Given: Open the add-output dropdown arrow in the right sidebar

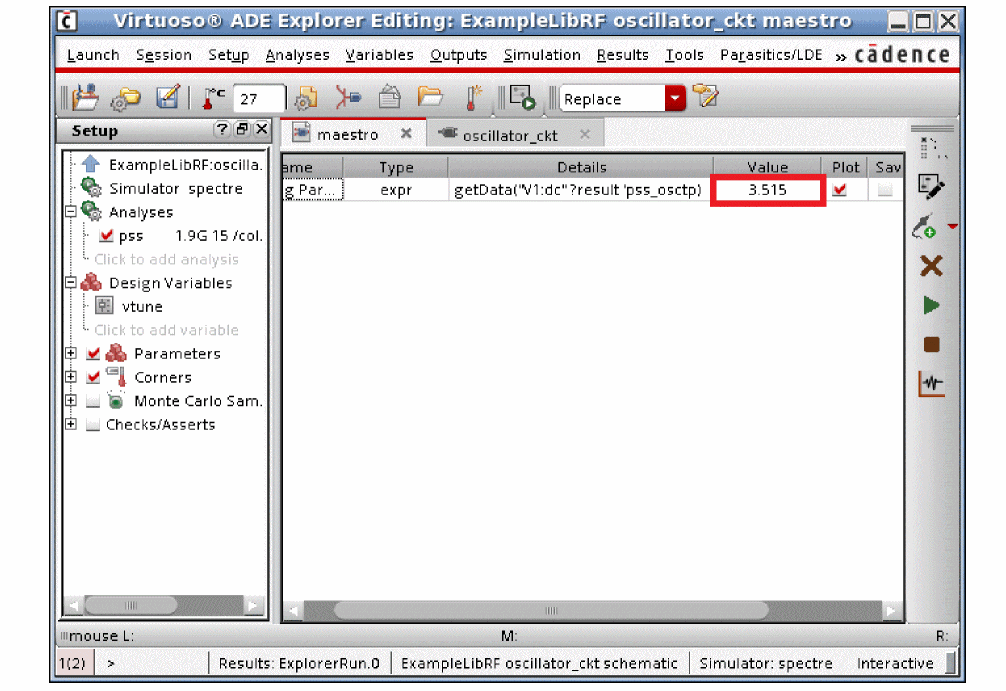Looking at the screenshot, I should click(952, 226).
